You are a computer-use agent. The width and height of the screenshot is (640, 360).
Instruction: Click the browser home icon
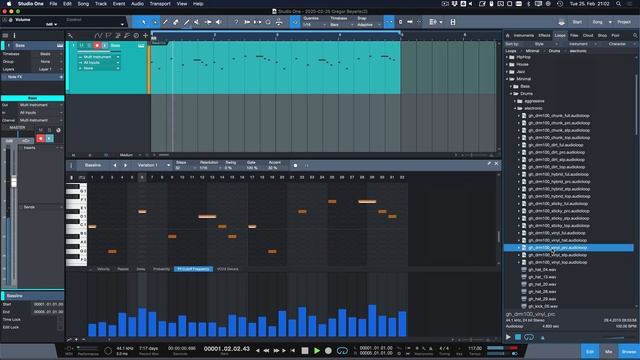point(508,36)
